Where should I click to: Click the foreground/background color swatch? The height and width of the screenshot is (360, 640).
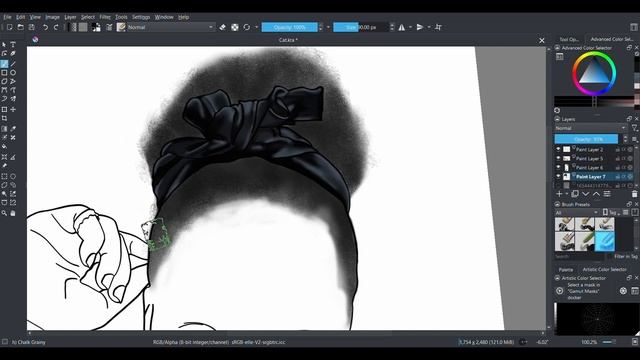pyautogui.click(x=96, y=27)
